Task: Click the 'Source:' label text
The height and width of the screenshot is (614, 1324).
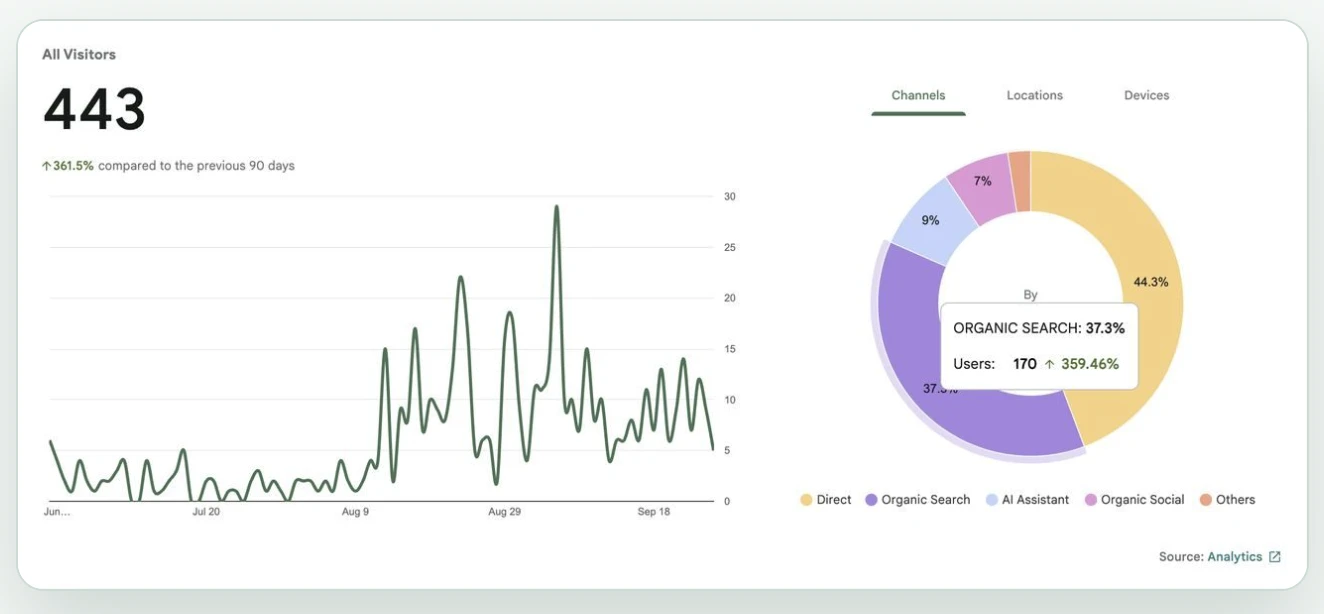Action: click(1181, 557)
